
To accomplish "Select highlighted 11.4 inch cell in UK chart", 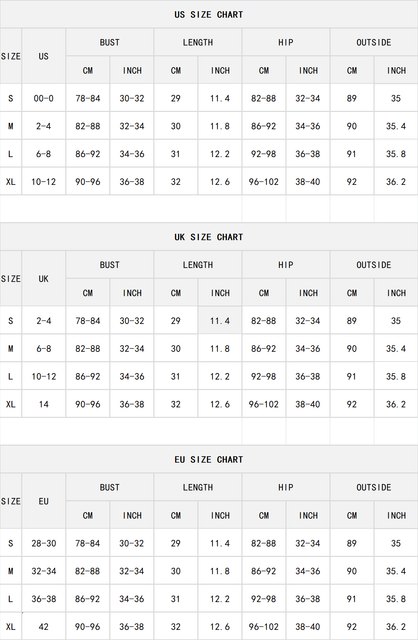I will (220, 320).
